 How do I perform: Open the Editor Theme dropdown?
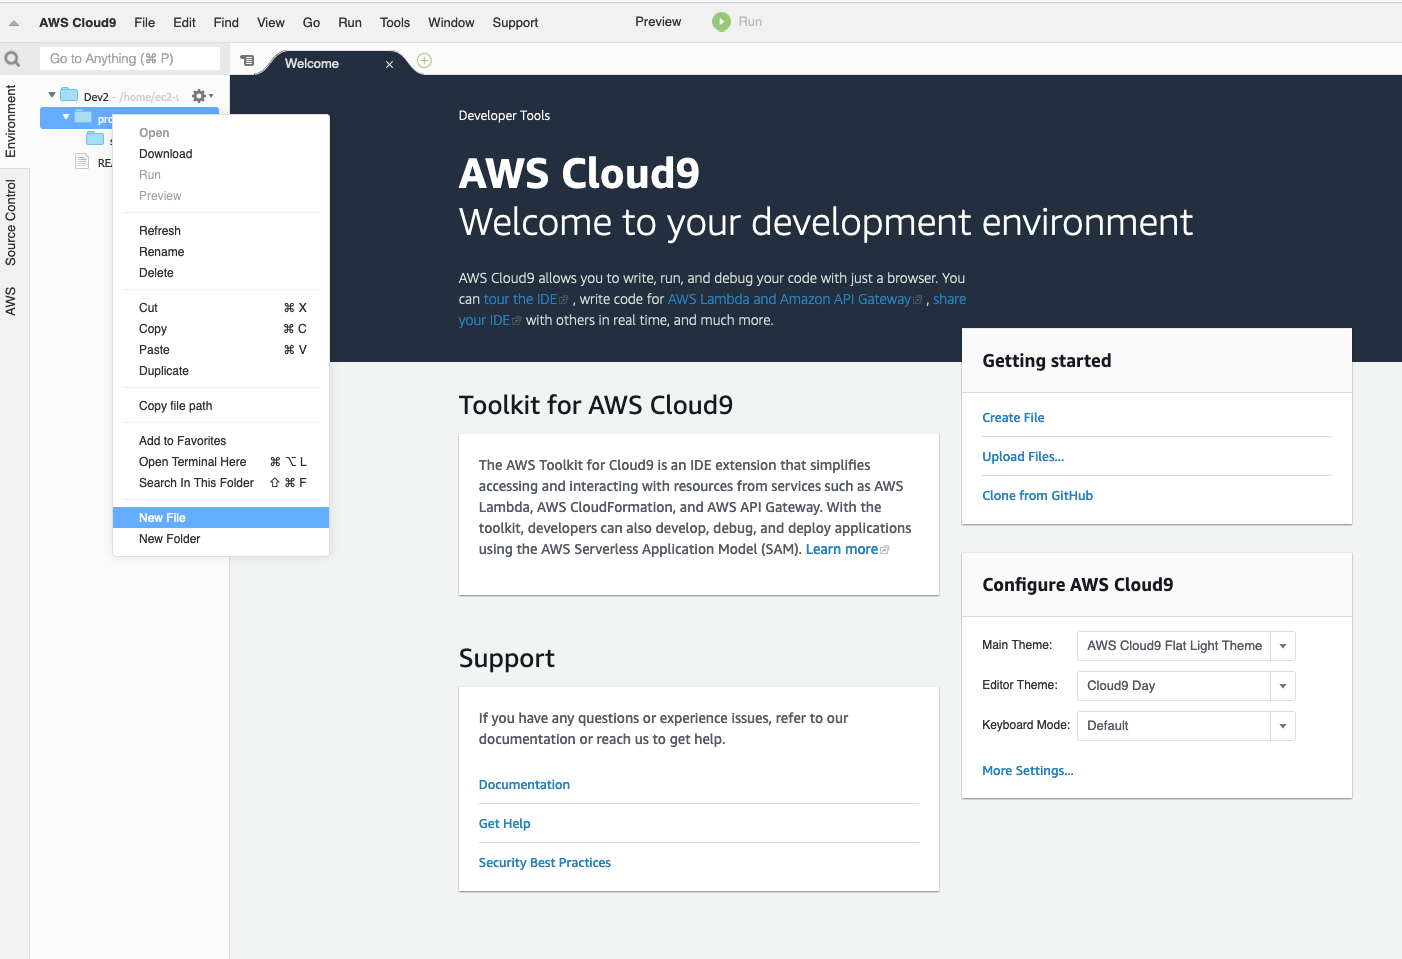click(1282, 686)
